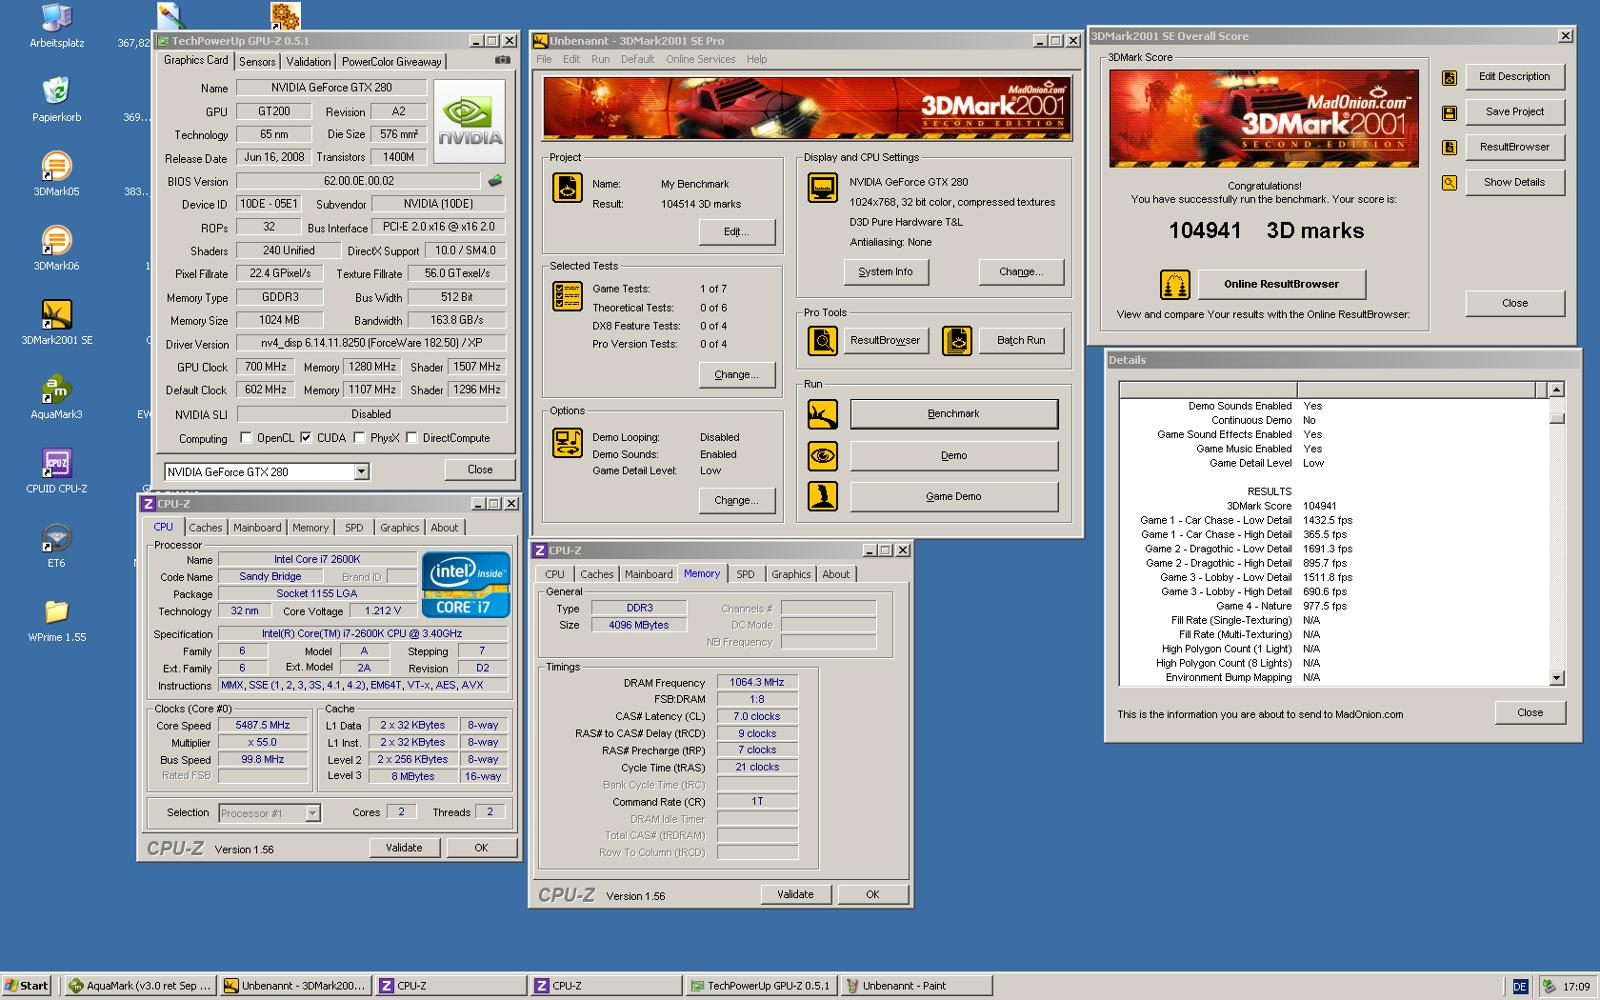Click Edit Description icon in score window

(1449, 77)
